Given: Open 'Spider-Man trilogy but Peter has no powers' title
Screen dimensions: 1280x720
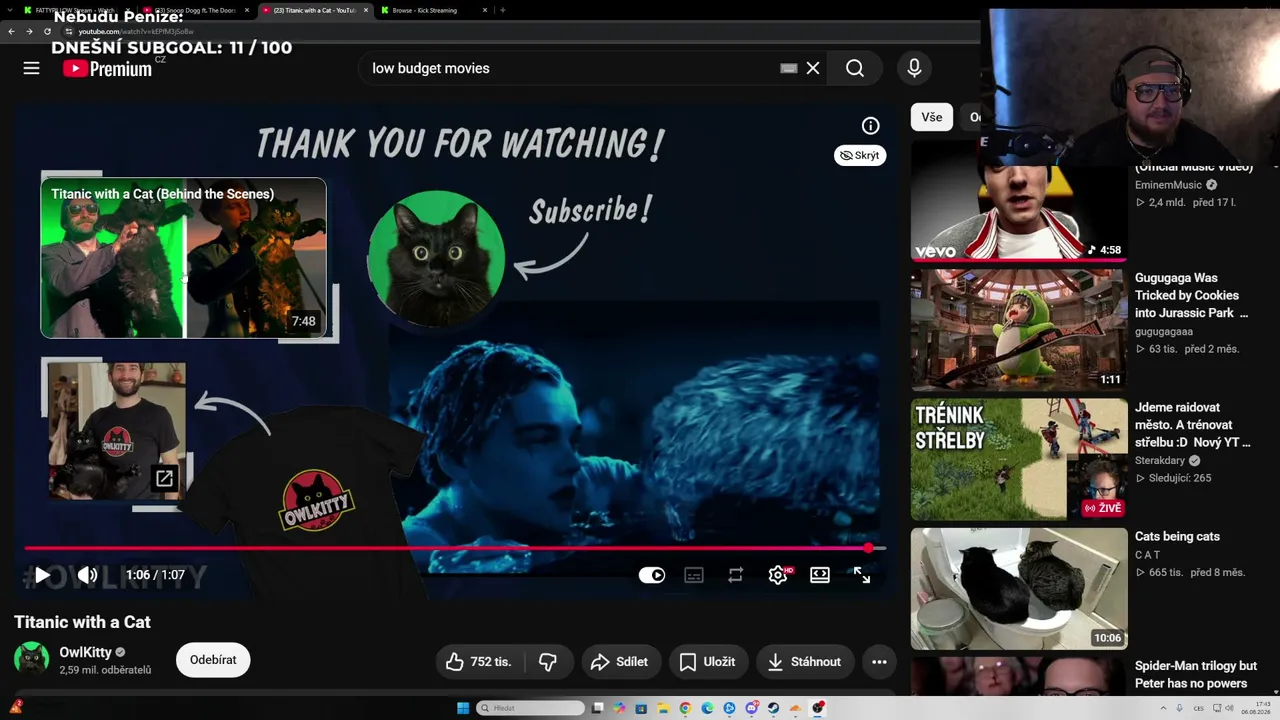Looking at the screenshot, I should [1196, 675].
